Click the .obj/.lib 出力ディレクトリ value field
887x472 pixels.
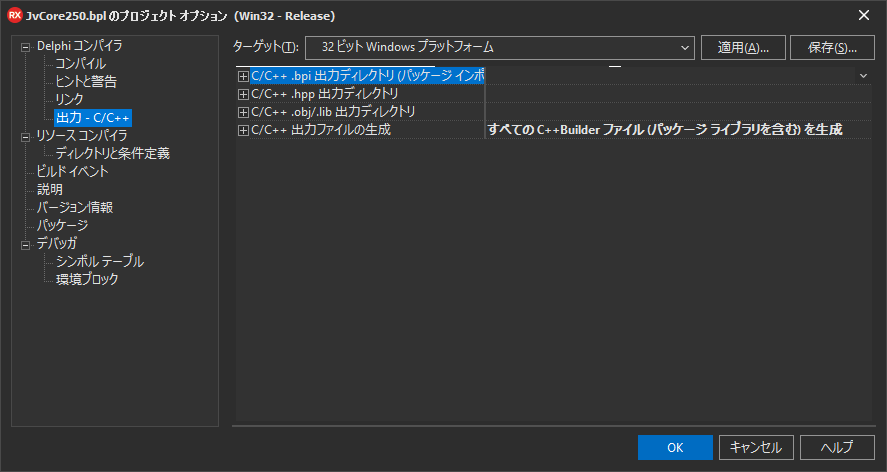[x=678, y=112]
